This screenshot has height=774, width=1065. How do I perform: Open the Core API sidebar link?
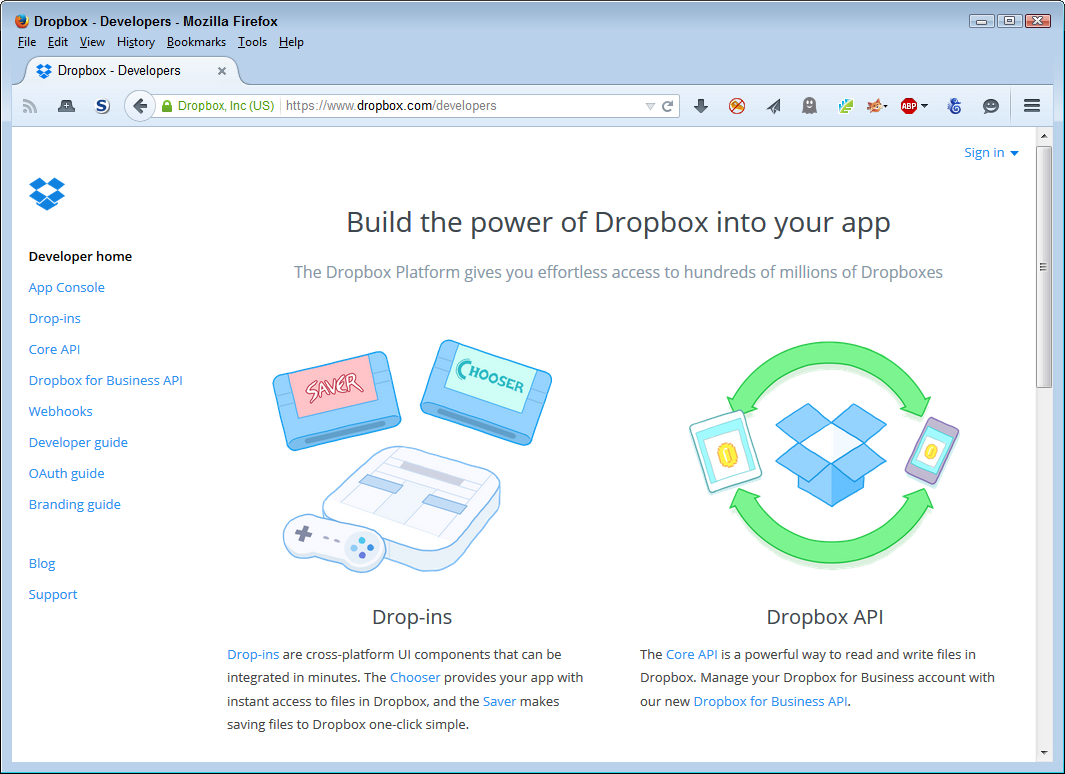click(x=54, y=349)
